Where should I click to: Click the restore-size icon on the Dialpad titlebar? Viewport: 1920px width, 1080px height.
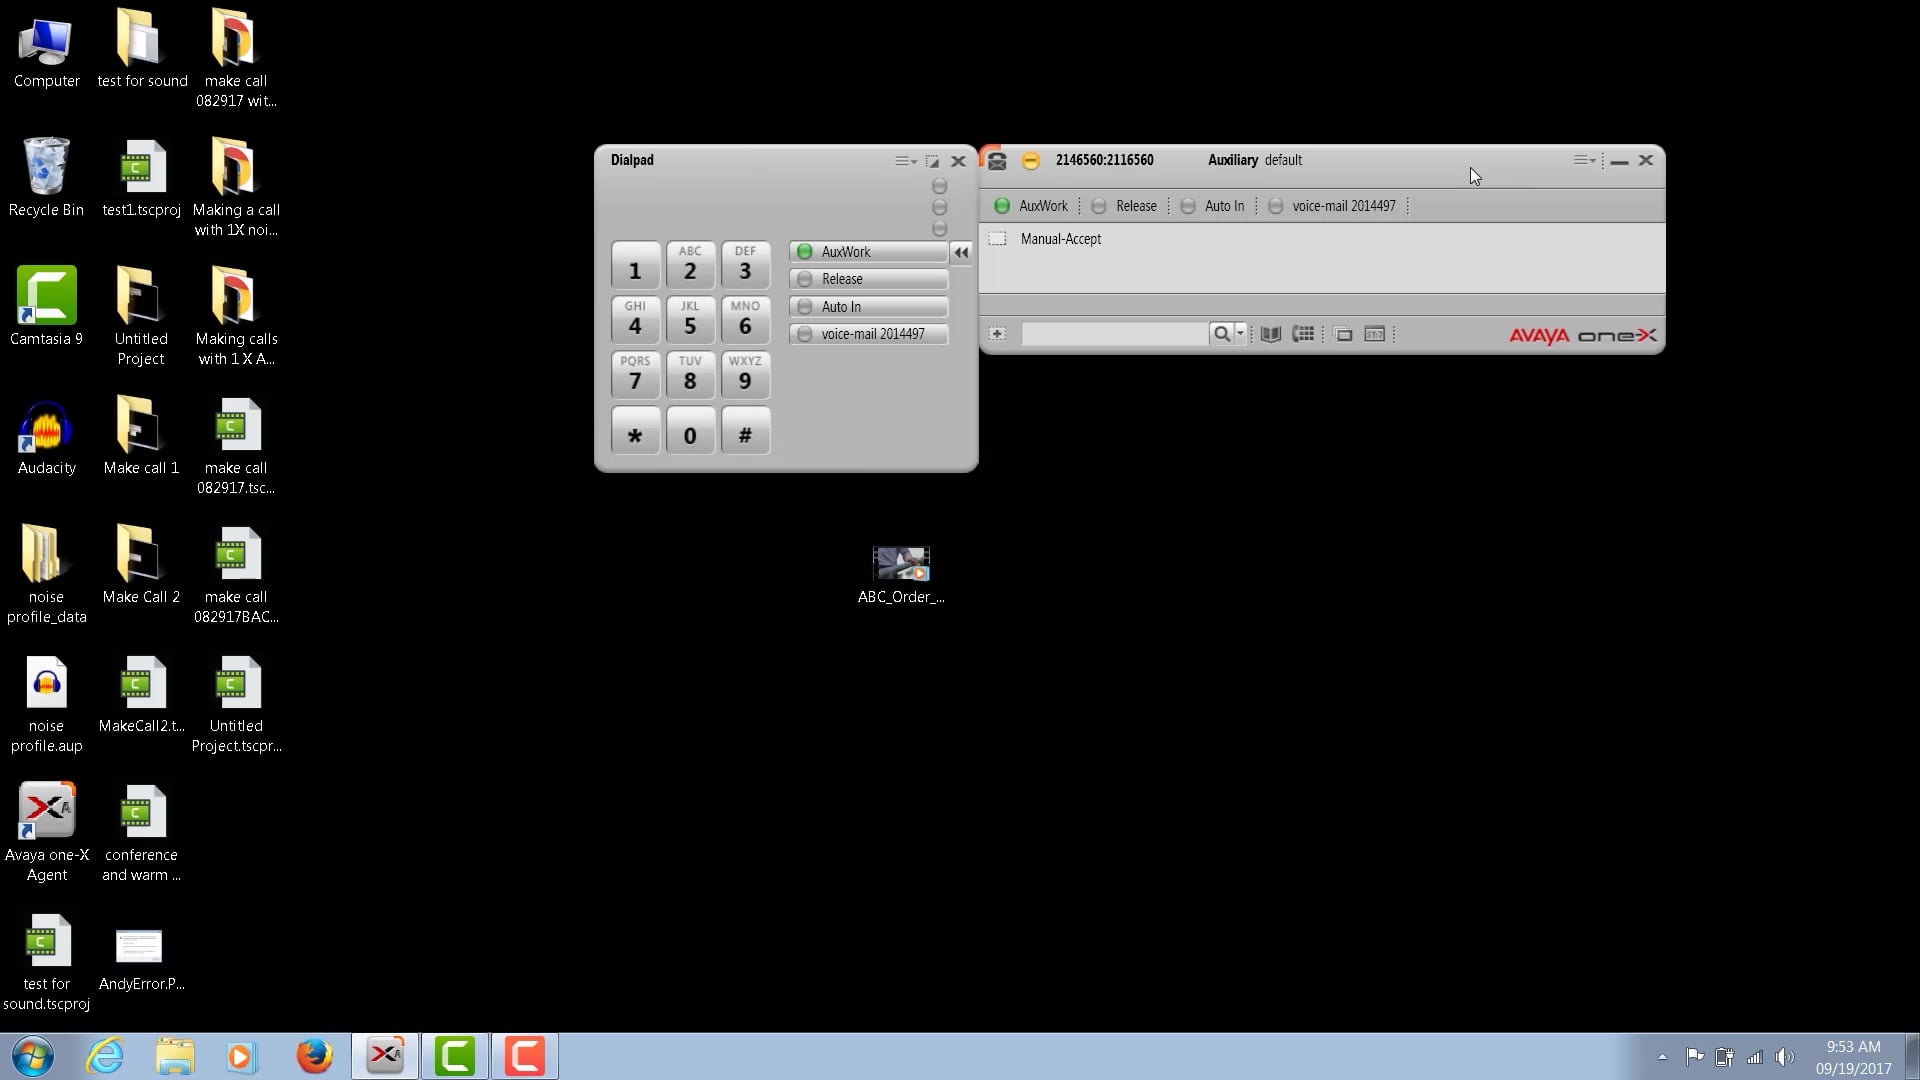point(932,161)
